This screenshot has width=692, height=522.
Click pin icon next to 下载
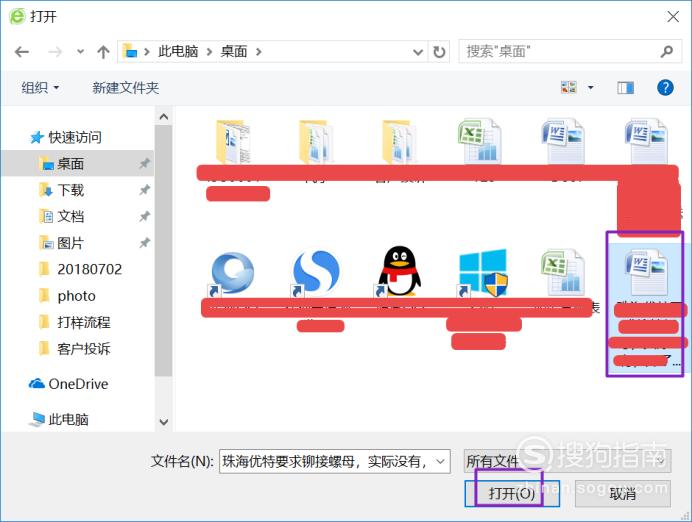(144, 190)
